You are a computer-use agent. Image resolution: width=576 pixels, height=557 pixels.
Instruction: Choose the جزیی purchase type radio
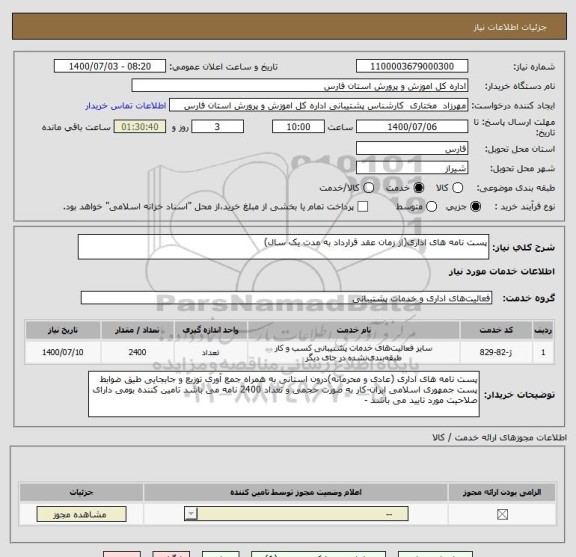(476, 206)
